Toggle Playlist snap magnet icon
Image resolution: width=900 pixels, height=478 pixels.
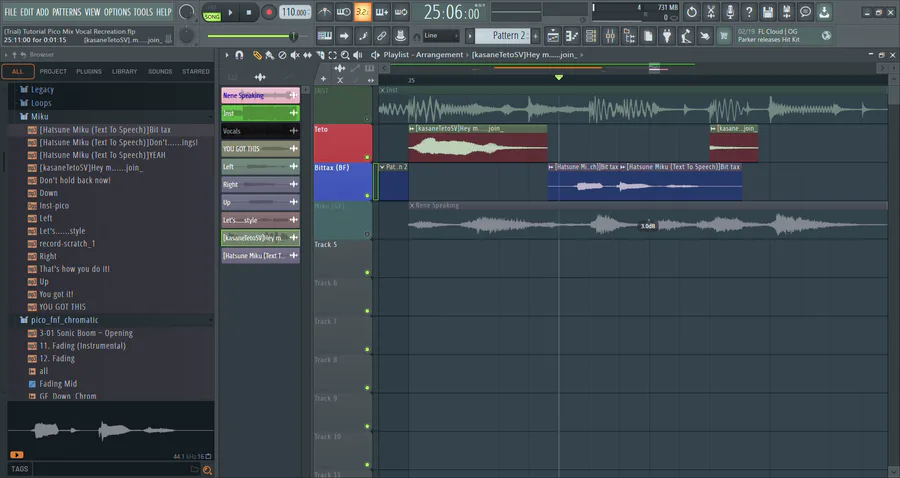point(239,55)
